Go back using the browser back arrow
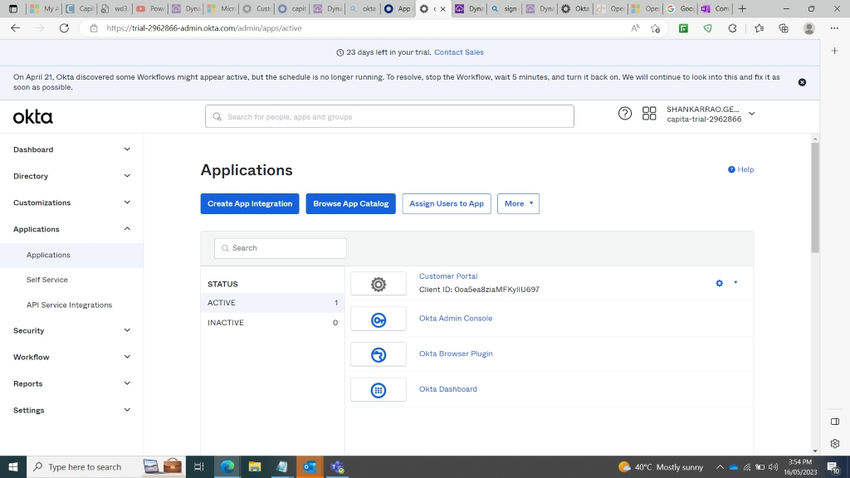Viewport: 850px width, 478px height. tap(15, 28)
